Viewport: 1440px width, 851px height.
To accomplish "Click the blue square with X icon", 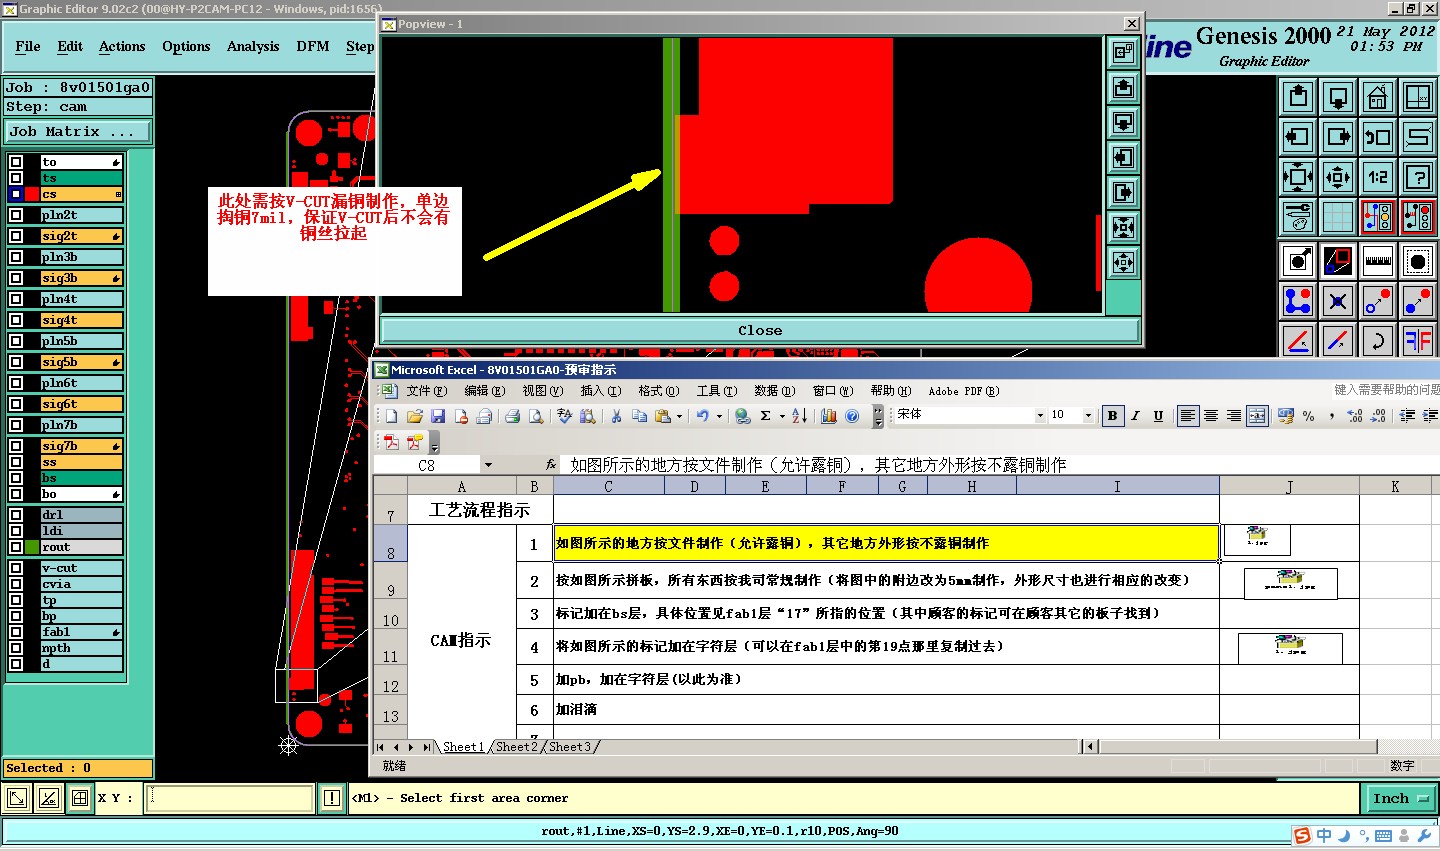I will [x=1338, y=301].
